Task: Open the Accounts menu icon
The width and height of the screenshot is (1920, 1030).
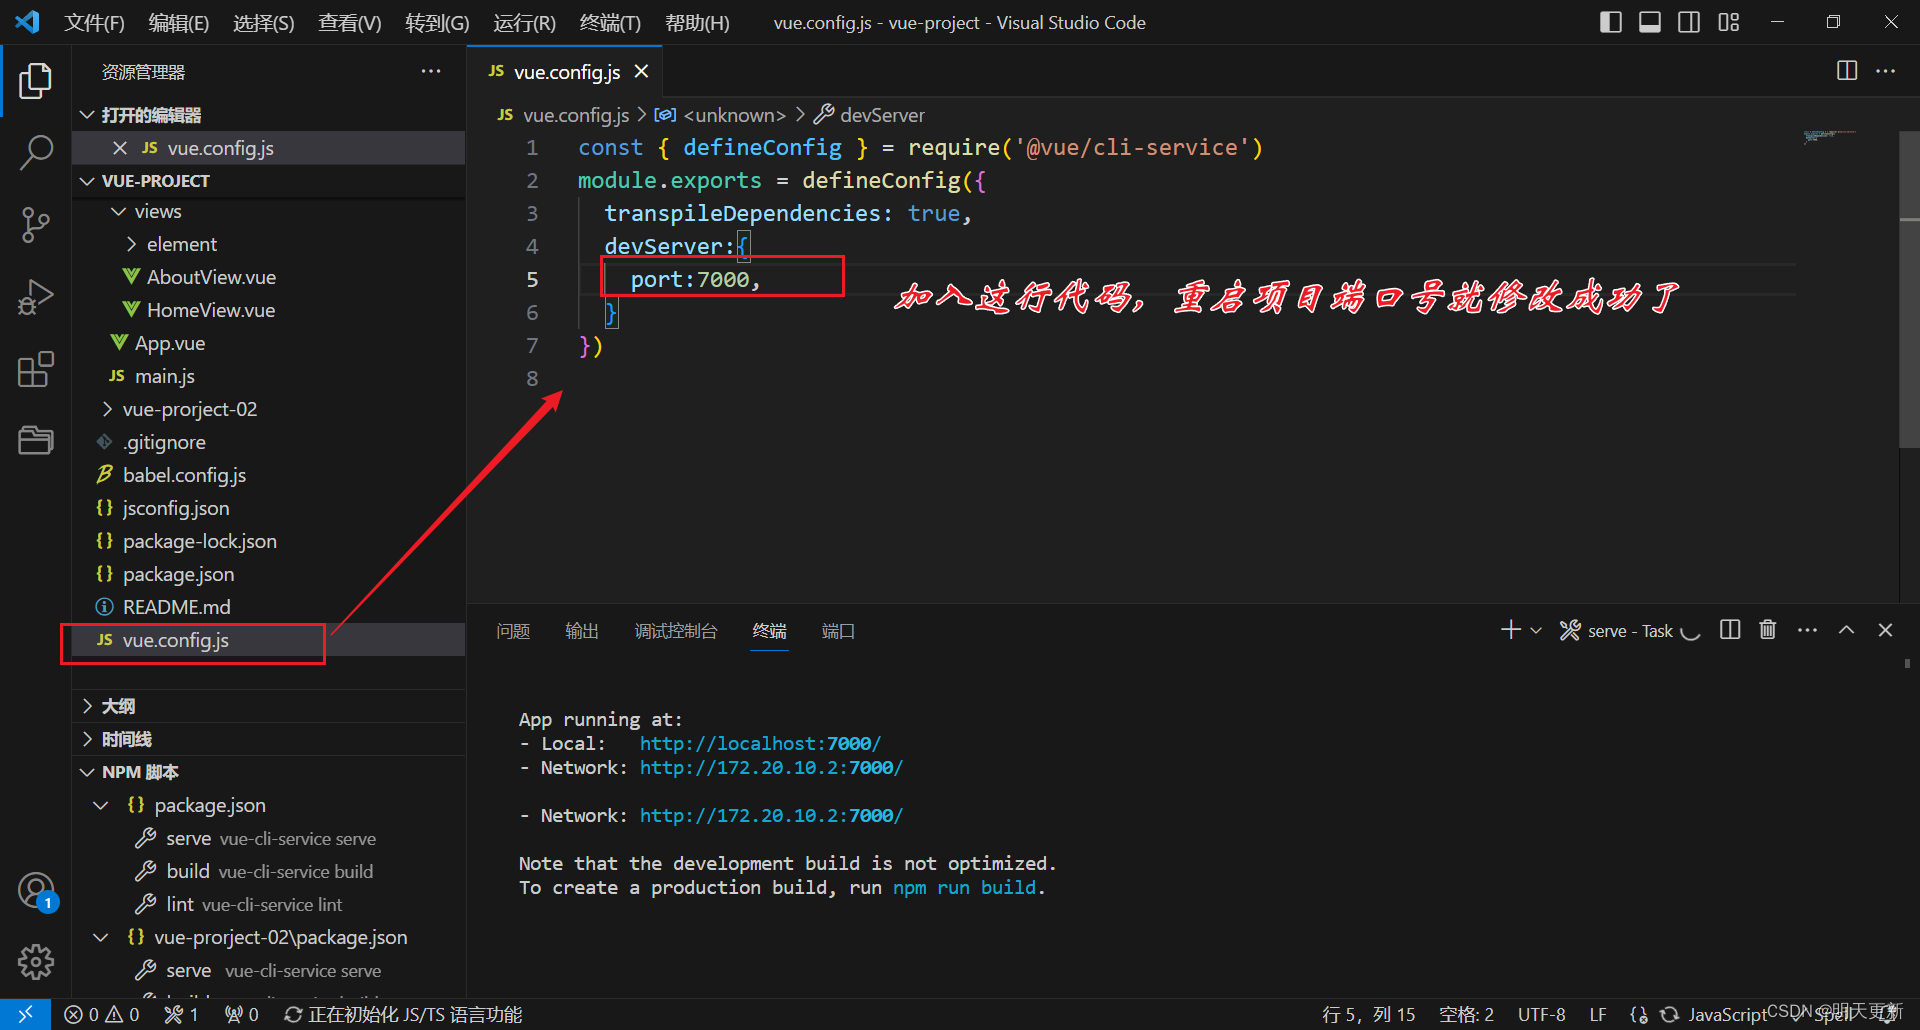Action: pyautogui.click(x=36, y=890)
